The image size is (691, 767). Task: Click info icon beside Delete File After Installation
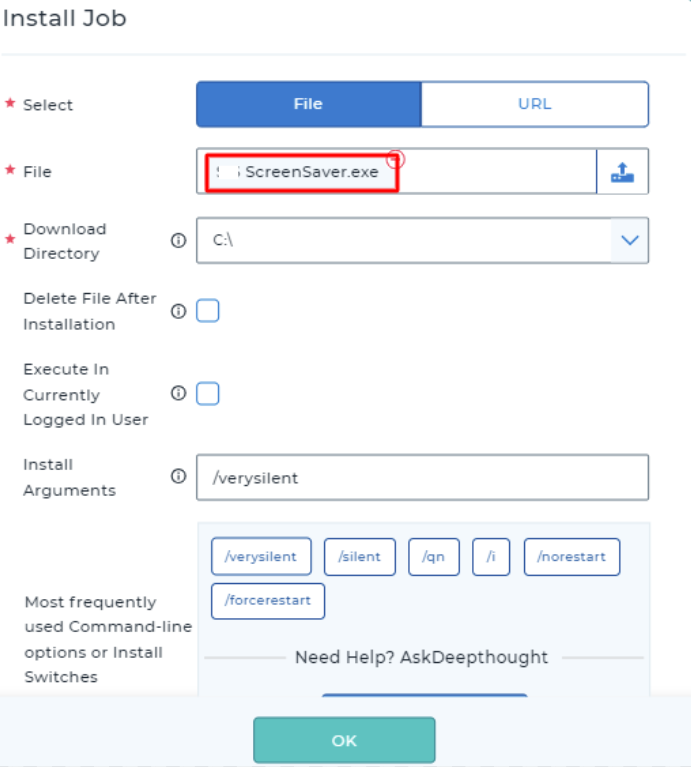(x=178, y=311)
